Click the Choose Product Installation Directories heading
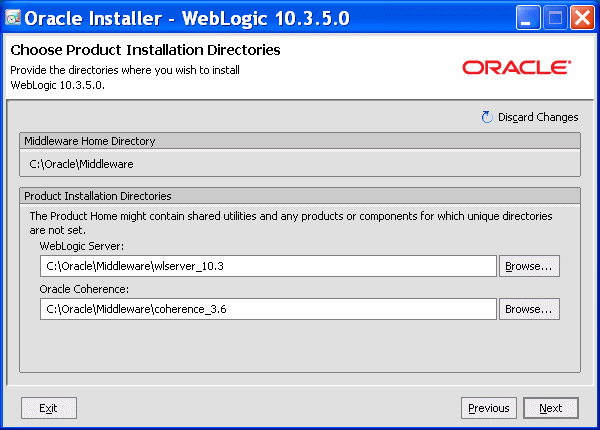This screenshot has height=430, width=600. 145,50
